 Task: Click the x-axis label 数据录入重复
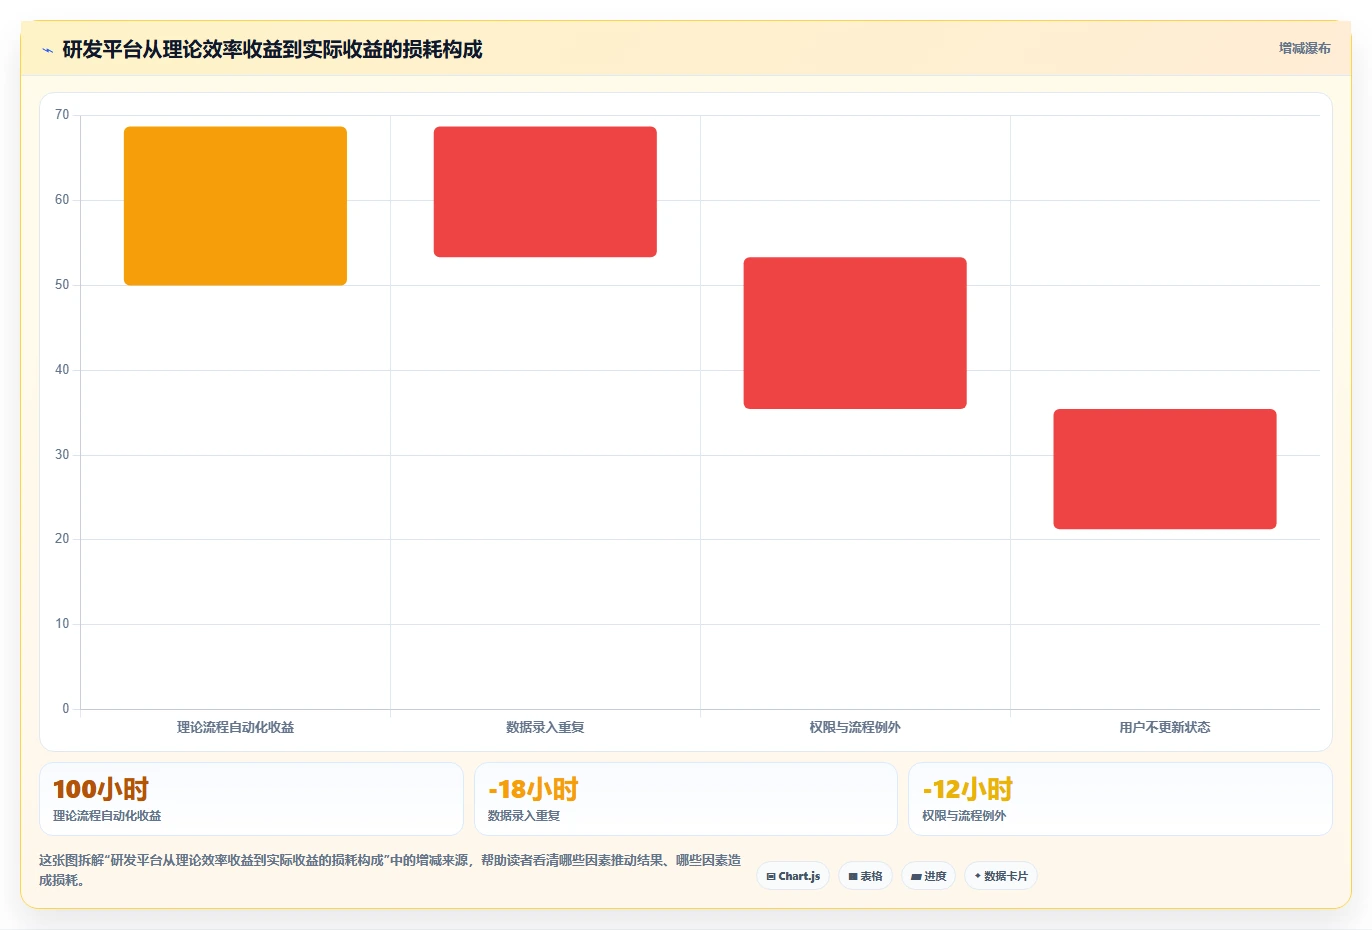[x=545, y=727]
